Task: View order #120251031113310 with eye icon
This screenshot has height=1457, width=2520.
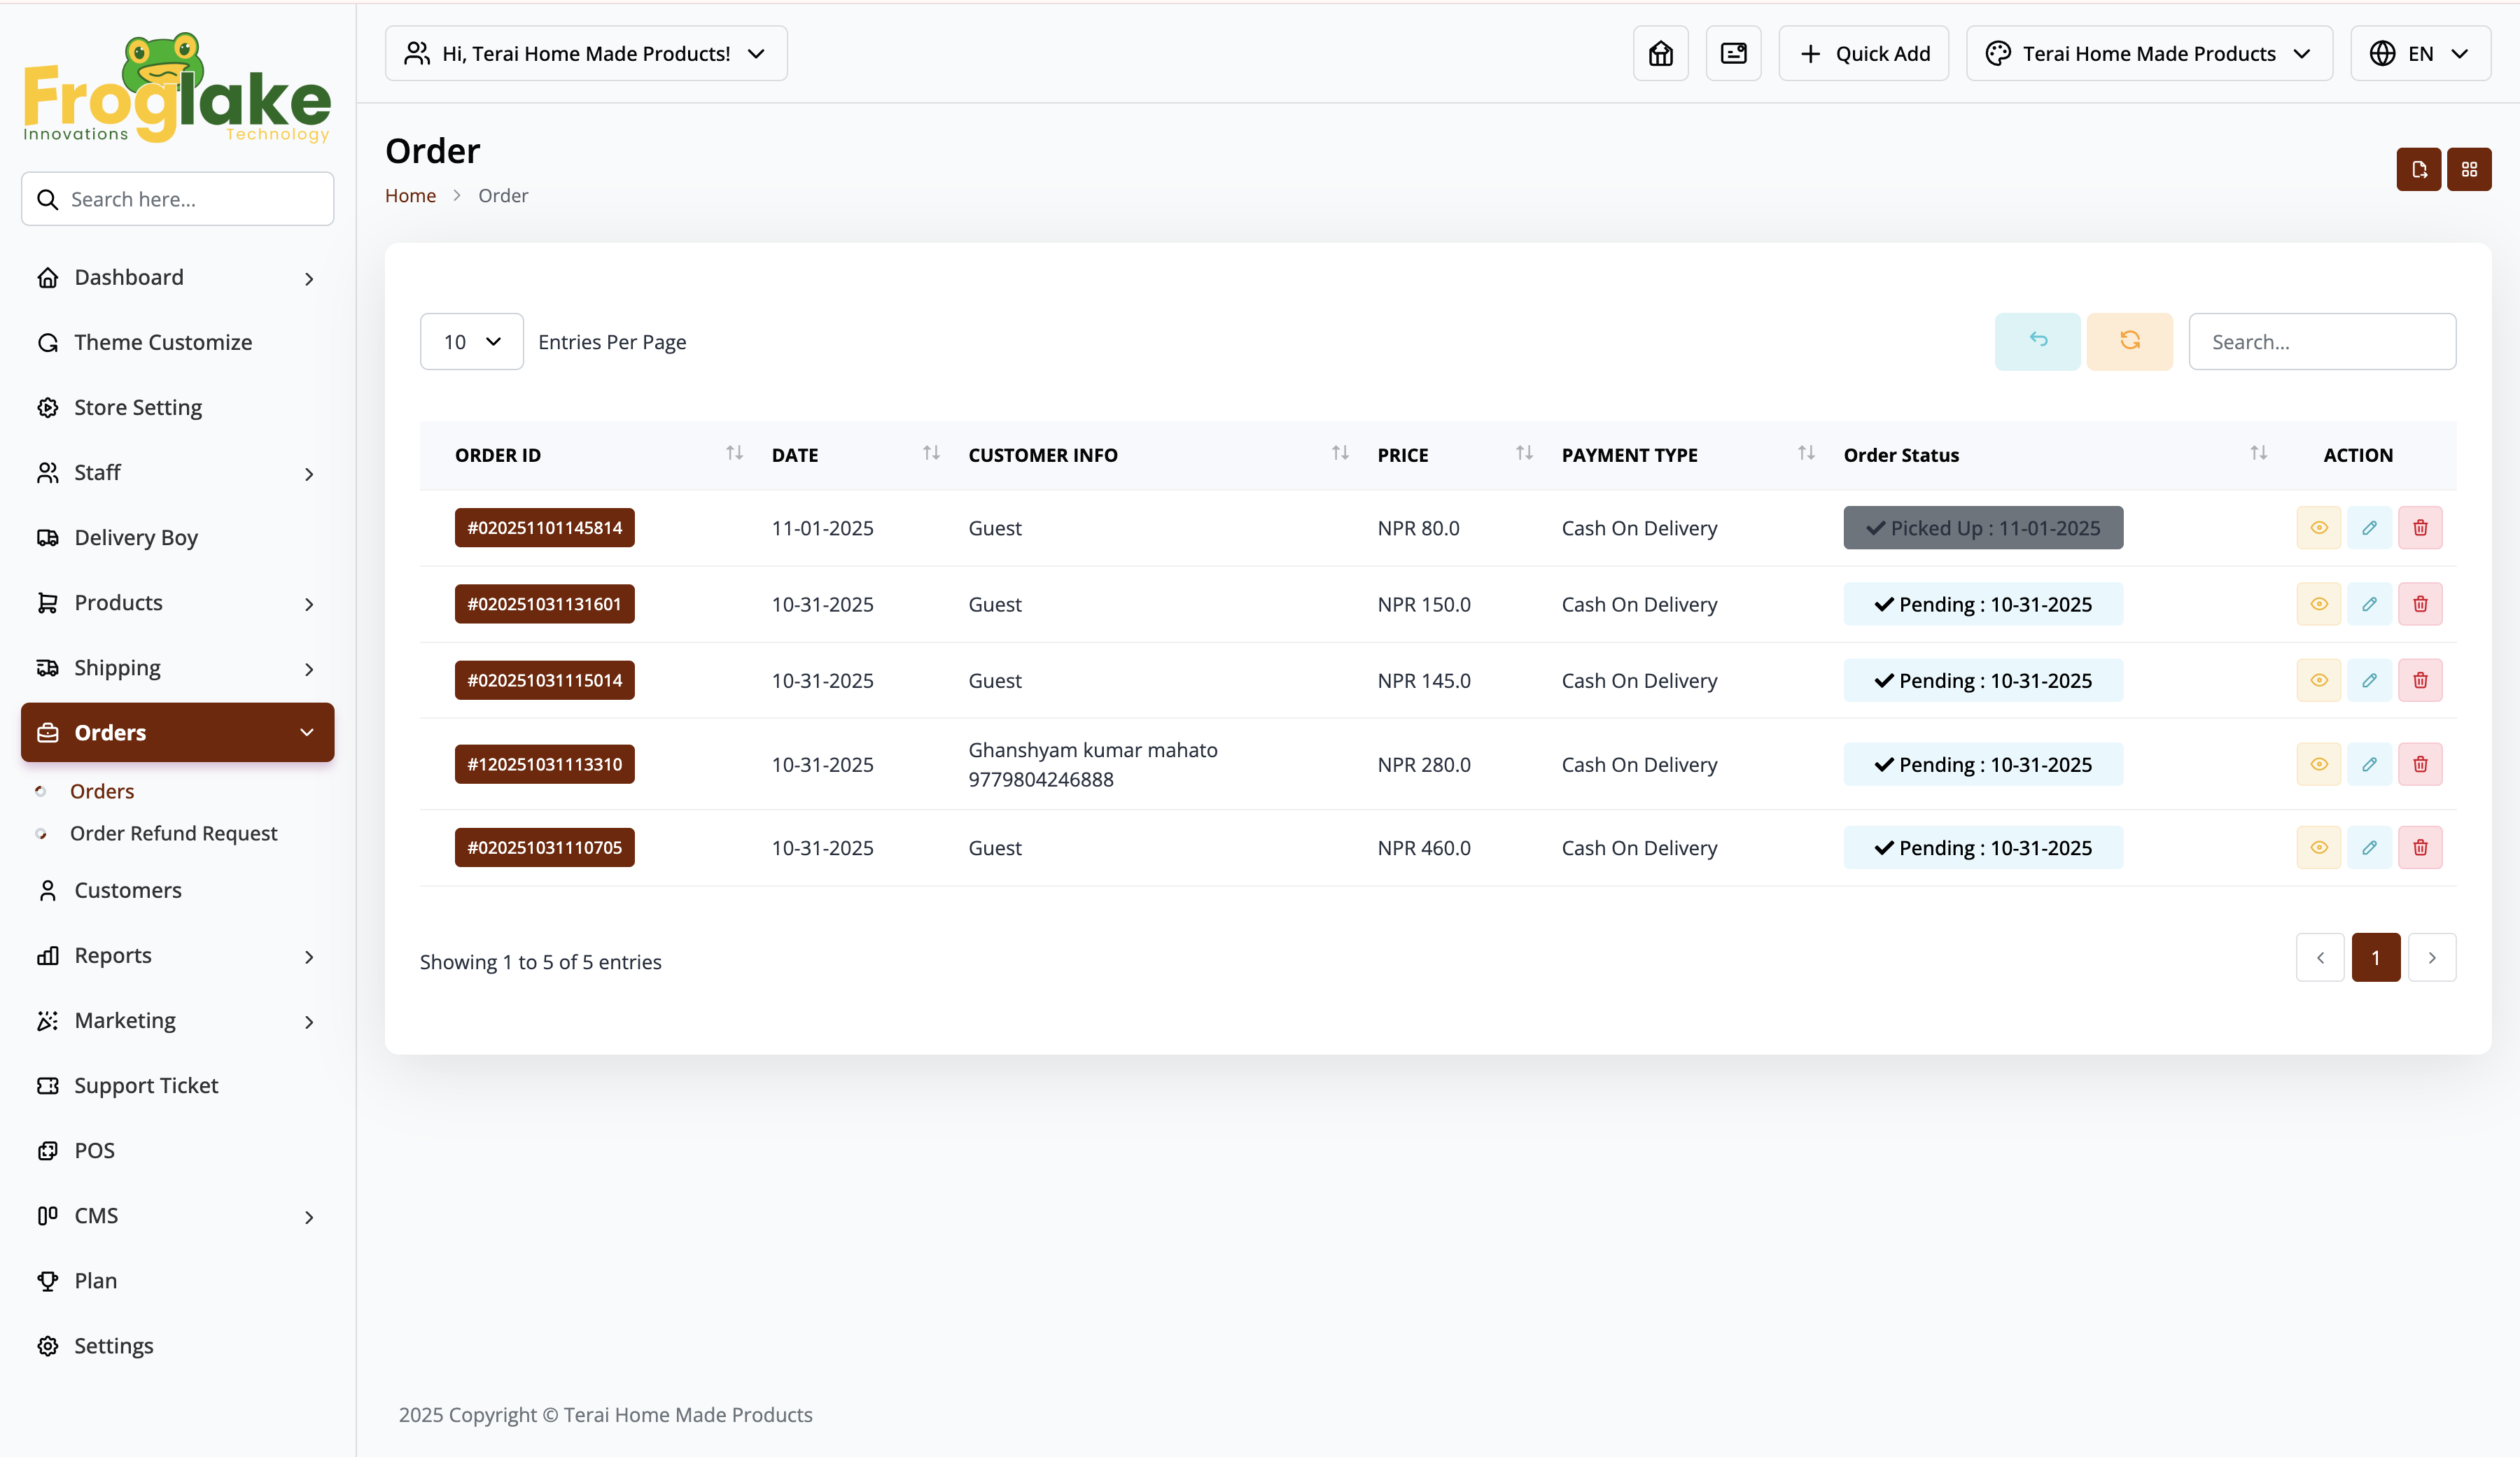Action: [2318, 764]
